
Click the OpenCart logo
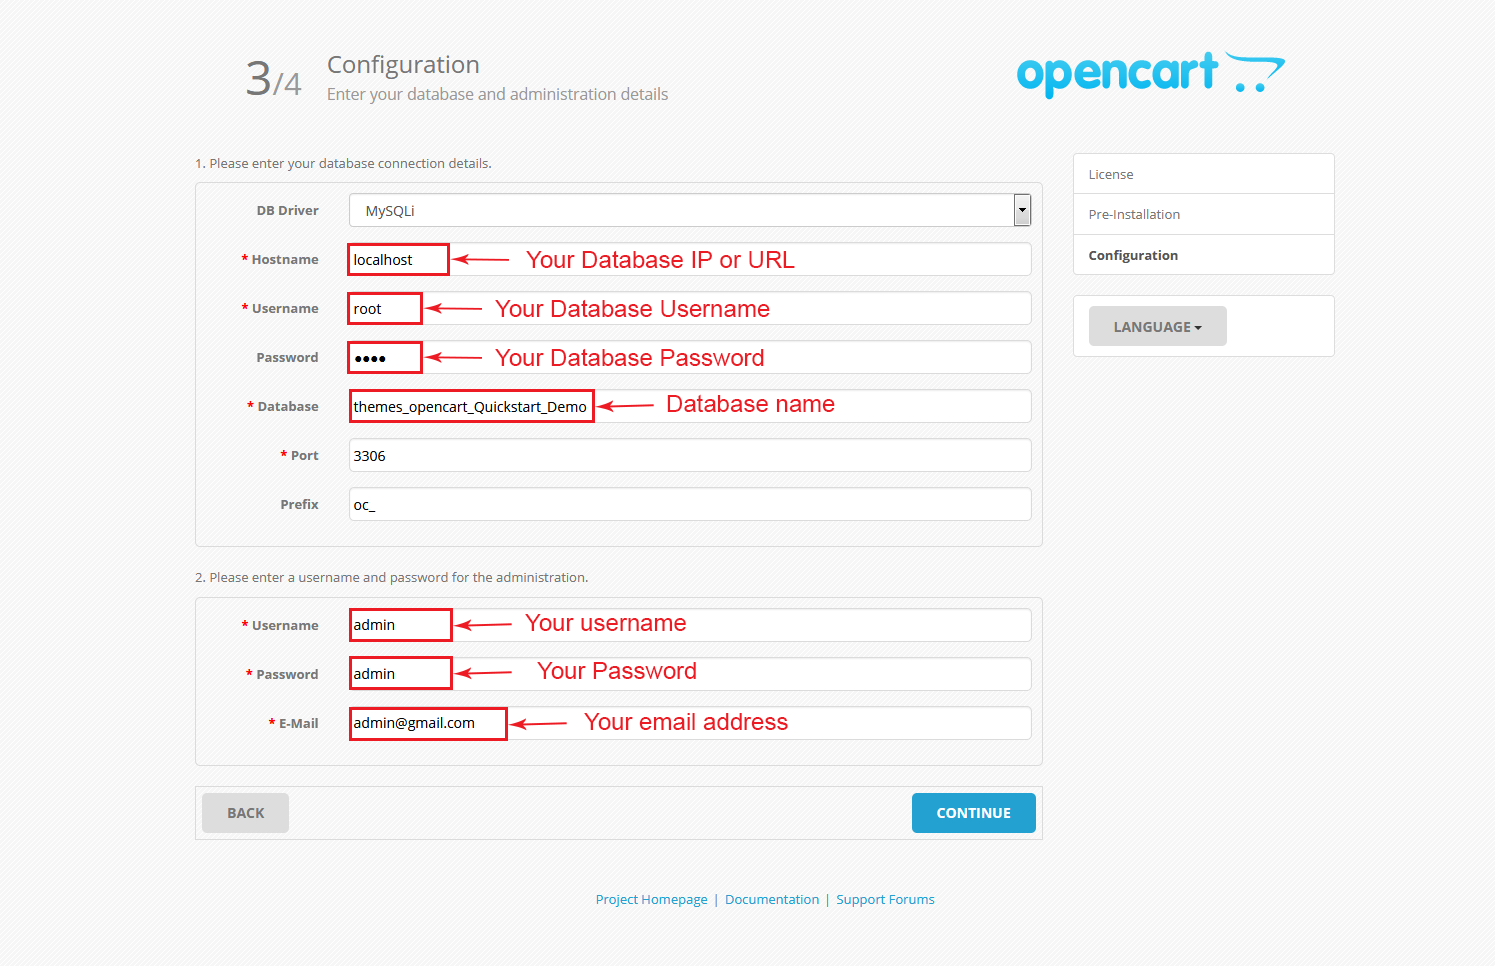[1150, 74]
